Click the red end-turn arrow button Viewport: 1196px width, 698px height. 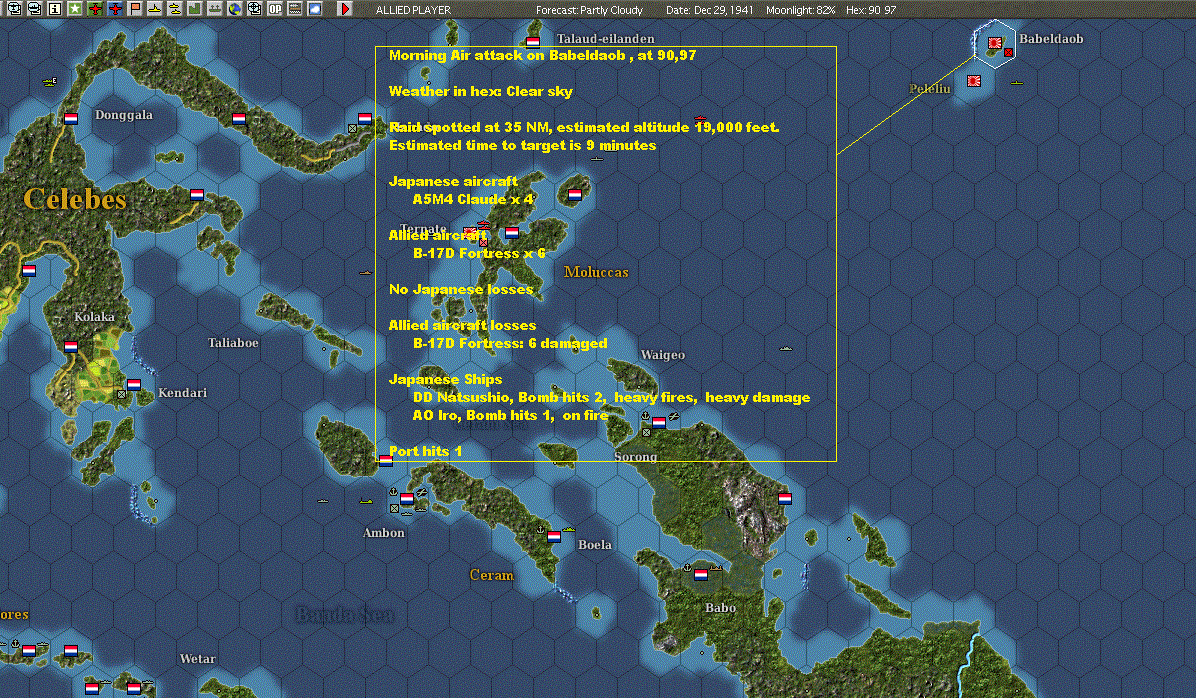coord(345,9)
